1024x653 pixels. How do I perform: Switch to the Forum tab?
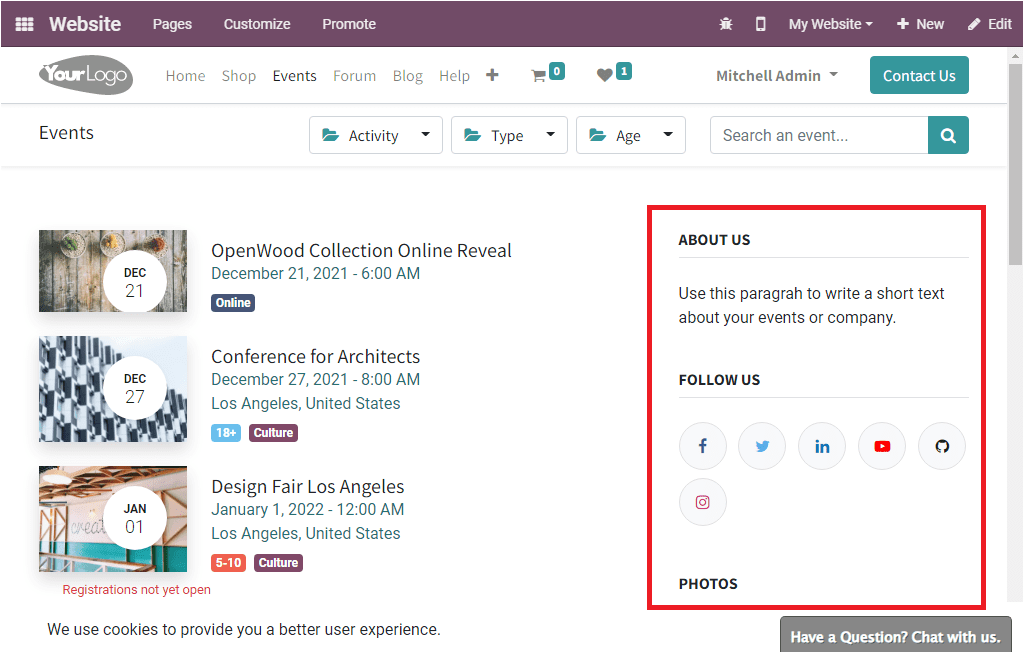[354, 75]
